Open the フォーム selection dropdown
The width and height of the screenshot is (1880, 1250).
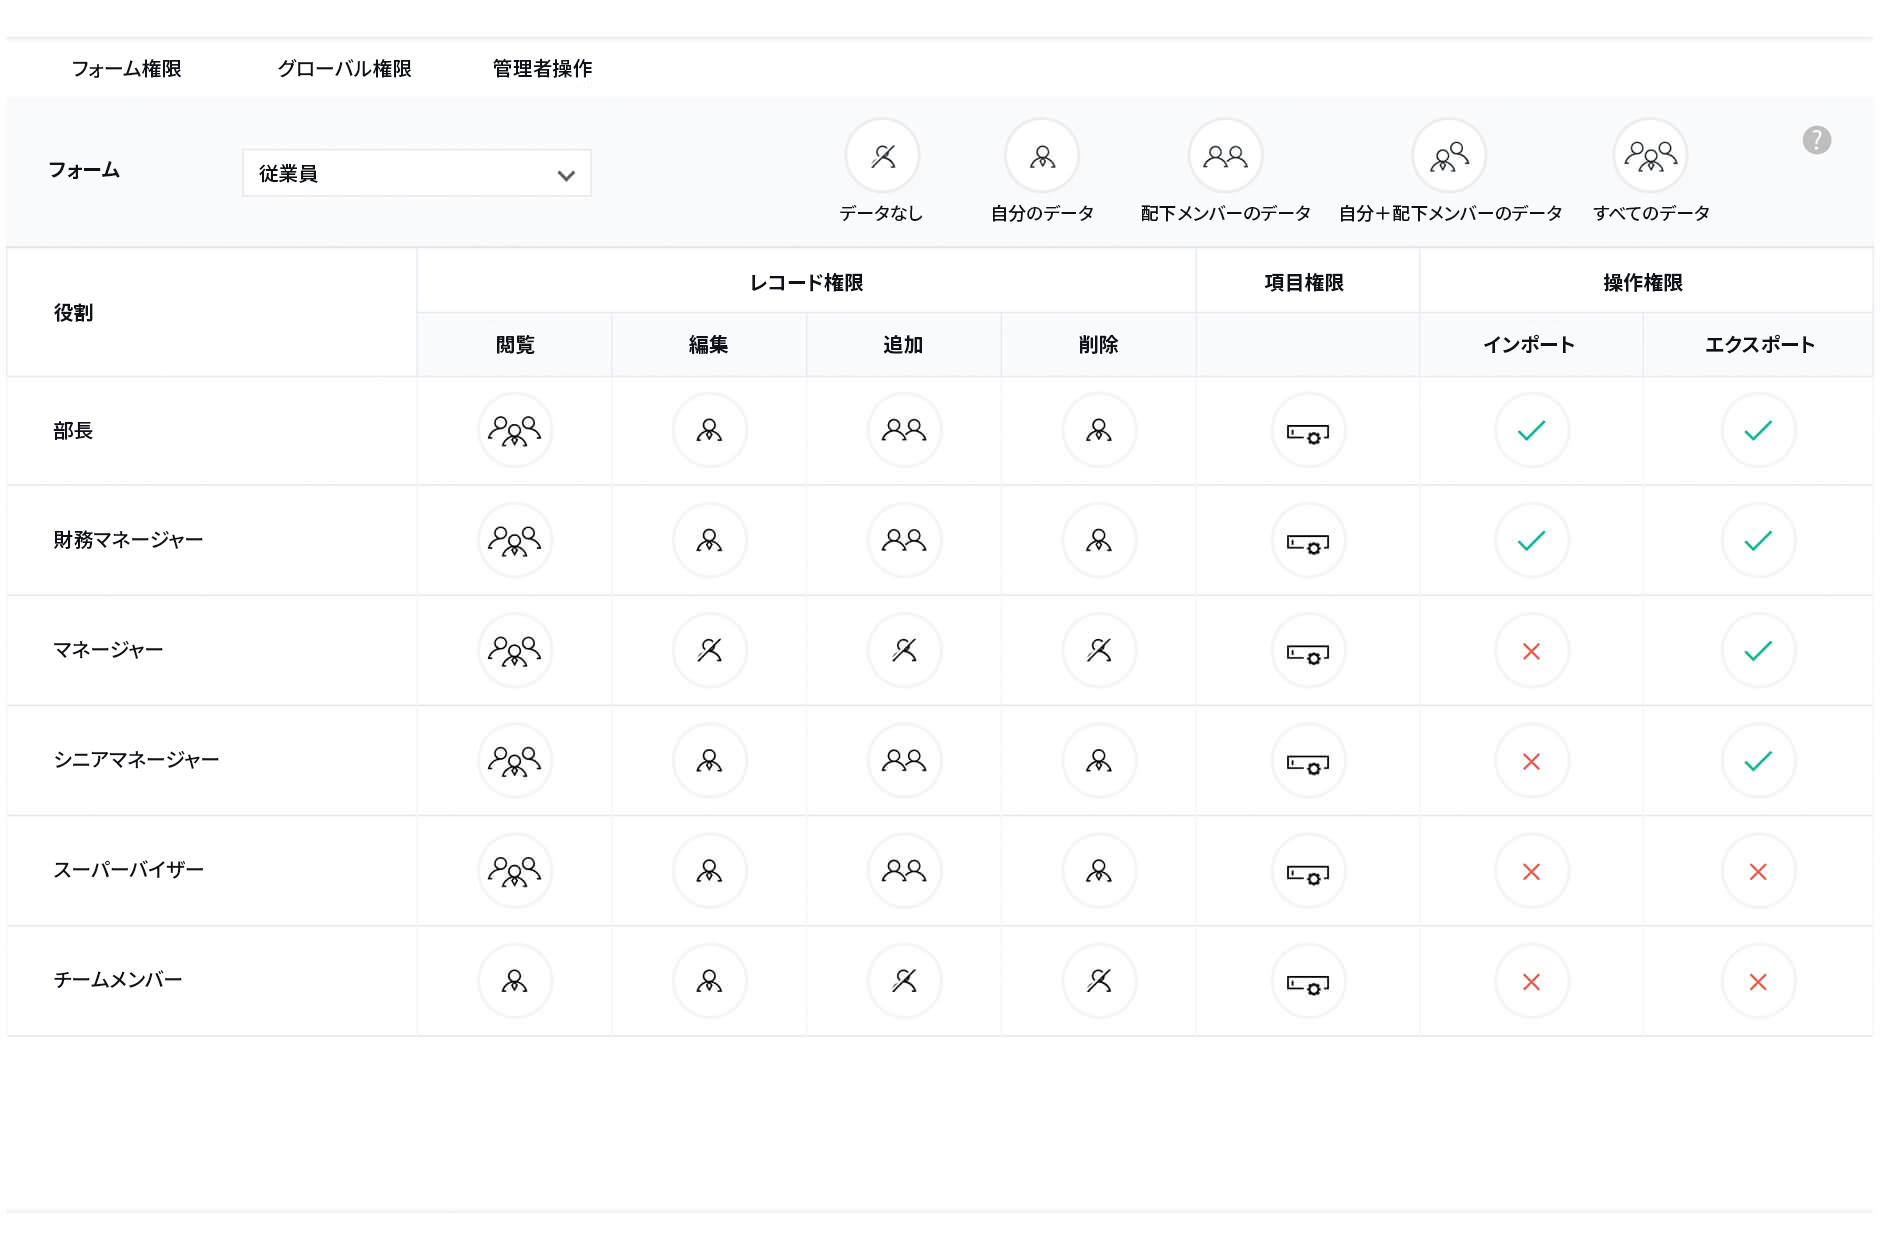coord(417,172)
